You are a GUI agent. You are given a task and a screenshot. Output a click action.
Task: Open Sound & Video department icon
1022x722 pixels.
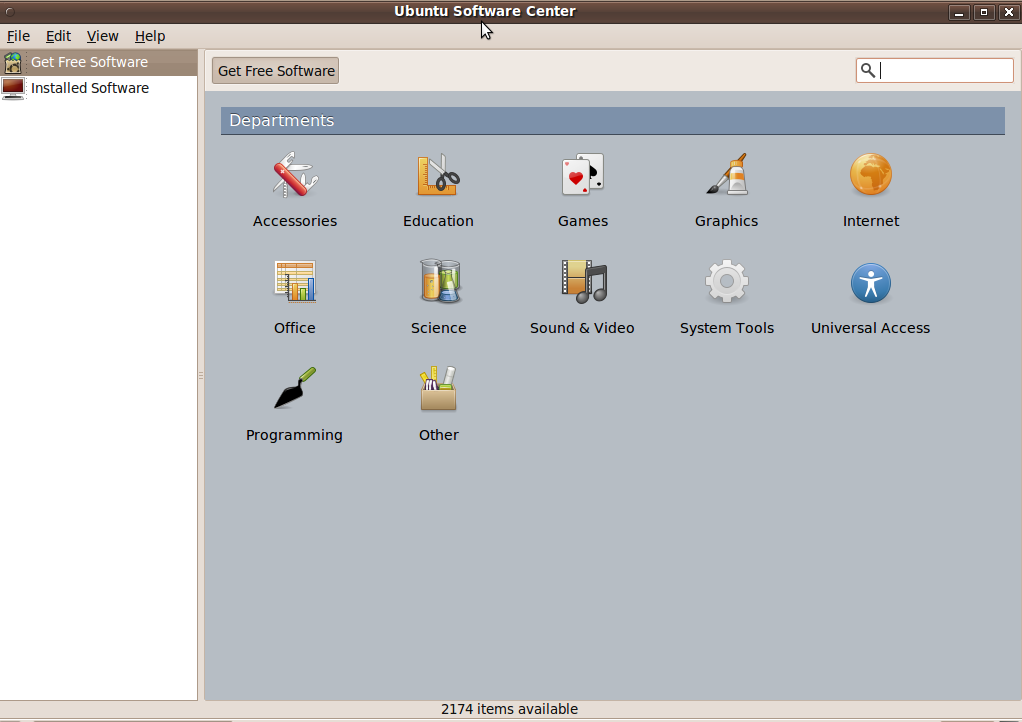point(582,282)
